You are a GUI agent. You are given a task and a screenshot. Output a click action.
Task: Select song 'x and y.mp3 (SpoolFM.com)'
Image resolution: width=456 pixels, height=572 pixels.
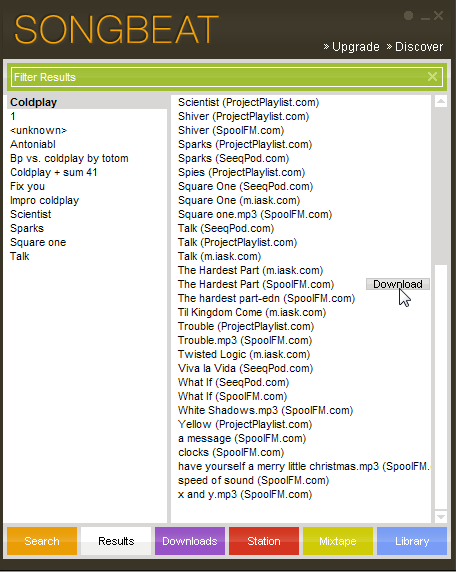[245, 494]
